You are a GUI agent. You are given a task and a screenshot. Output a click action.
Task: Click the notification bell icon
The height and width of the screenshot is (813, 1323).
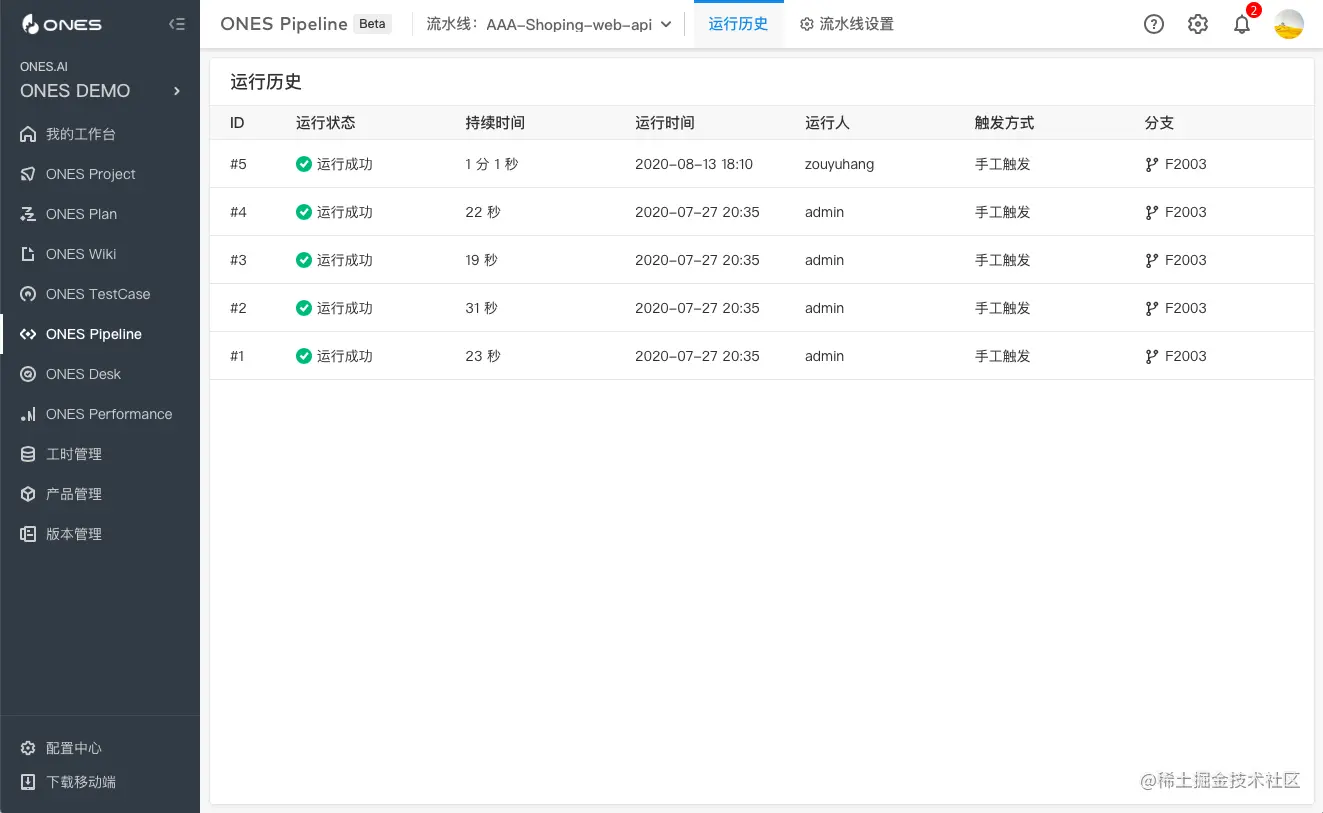pyautogui.click(x=1242, y=23)
